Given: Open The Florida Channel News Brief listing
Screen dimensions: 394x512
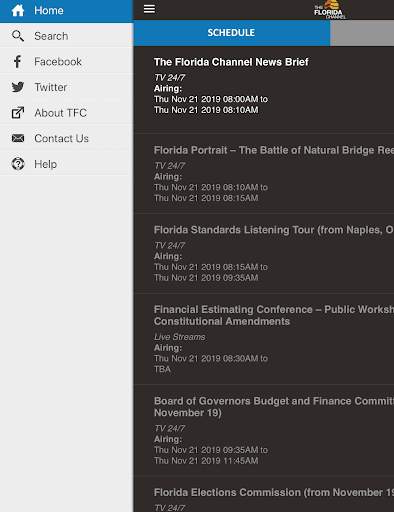Looking at the screenshot, I should click(x=264, y=89).
